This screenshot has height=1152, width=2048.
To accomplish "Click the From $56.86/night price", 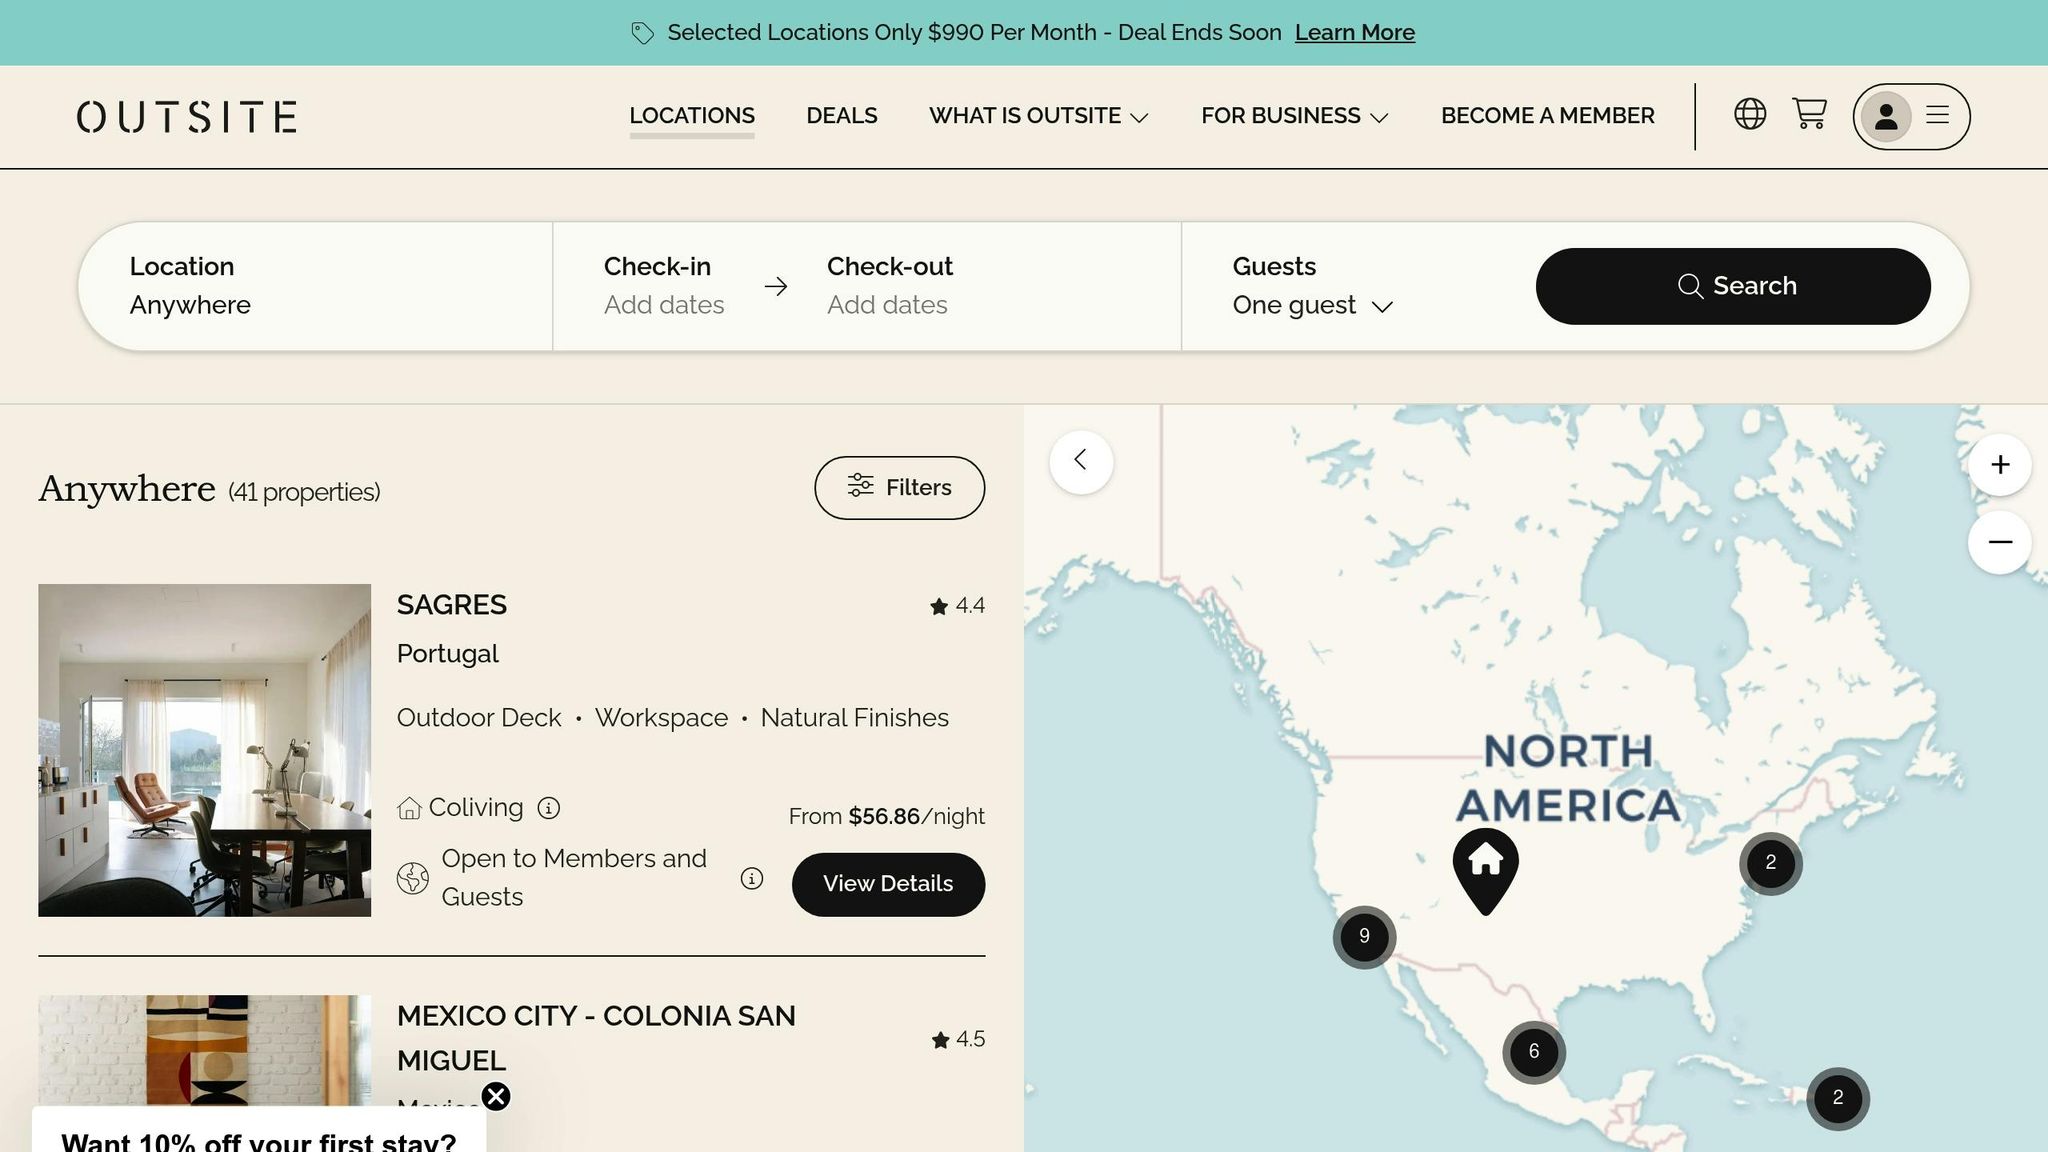I will tap(886, 817).
